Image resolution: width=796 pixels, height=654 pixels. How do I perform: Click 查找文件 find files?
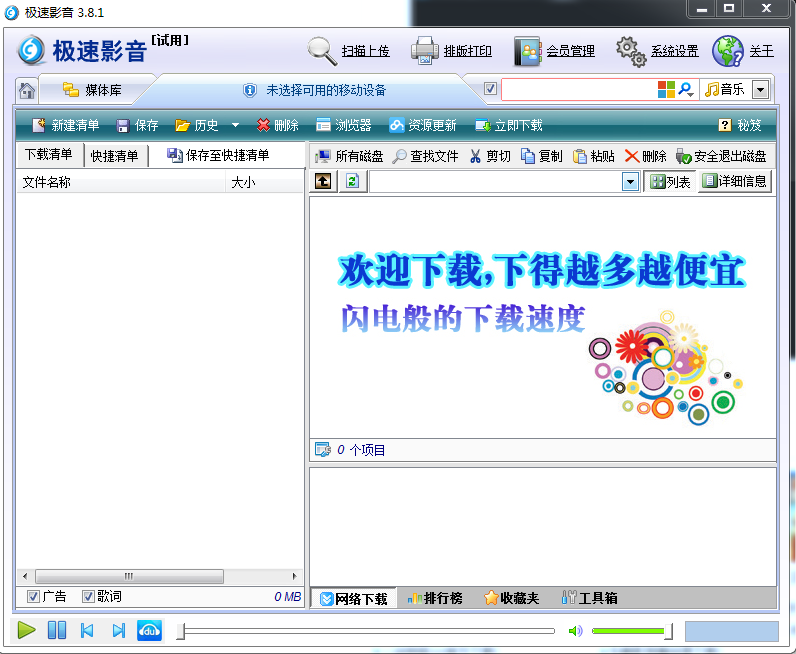[425, 156]
